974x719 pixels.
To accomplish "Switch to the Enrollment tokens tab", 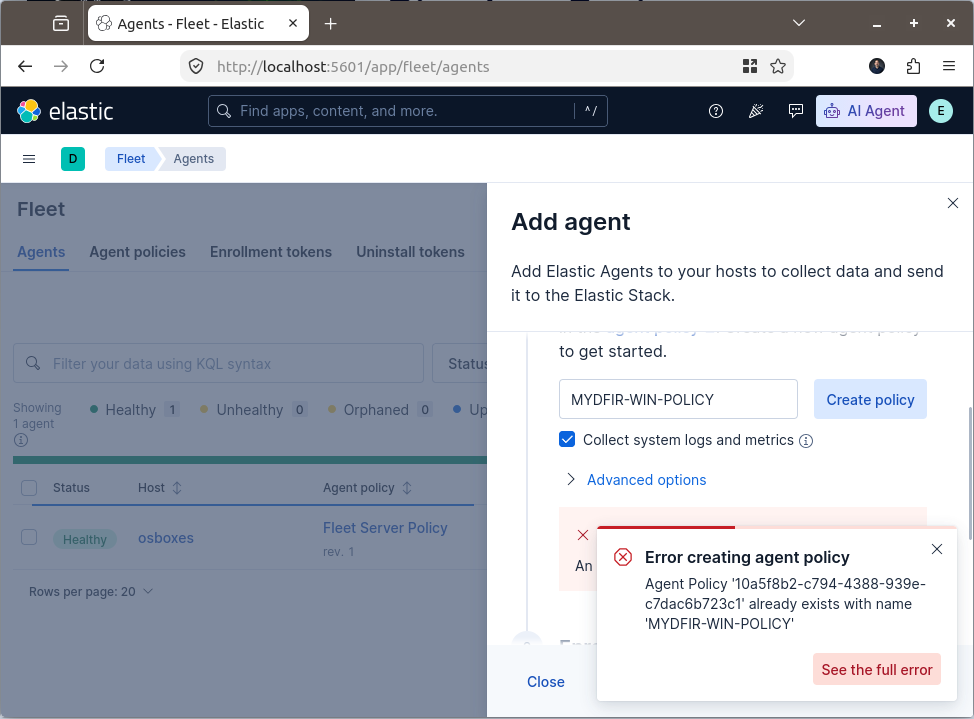I will click(x=271, y=252).
